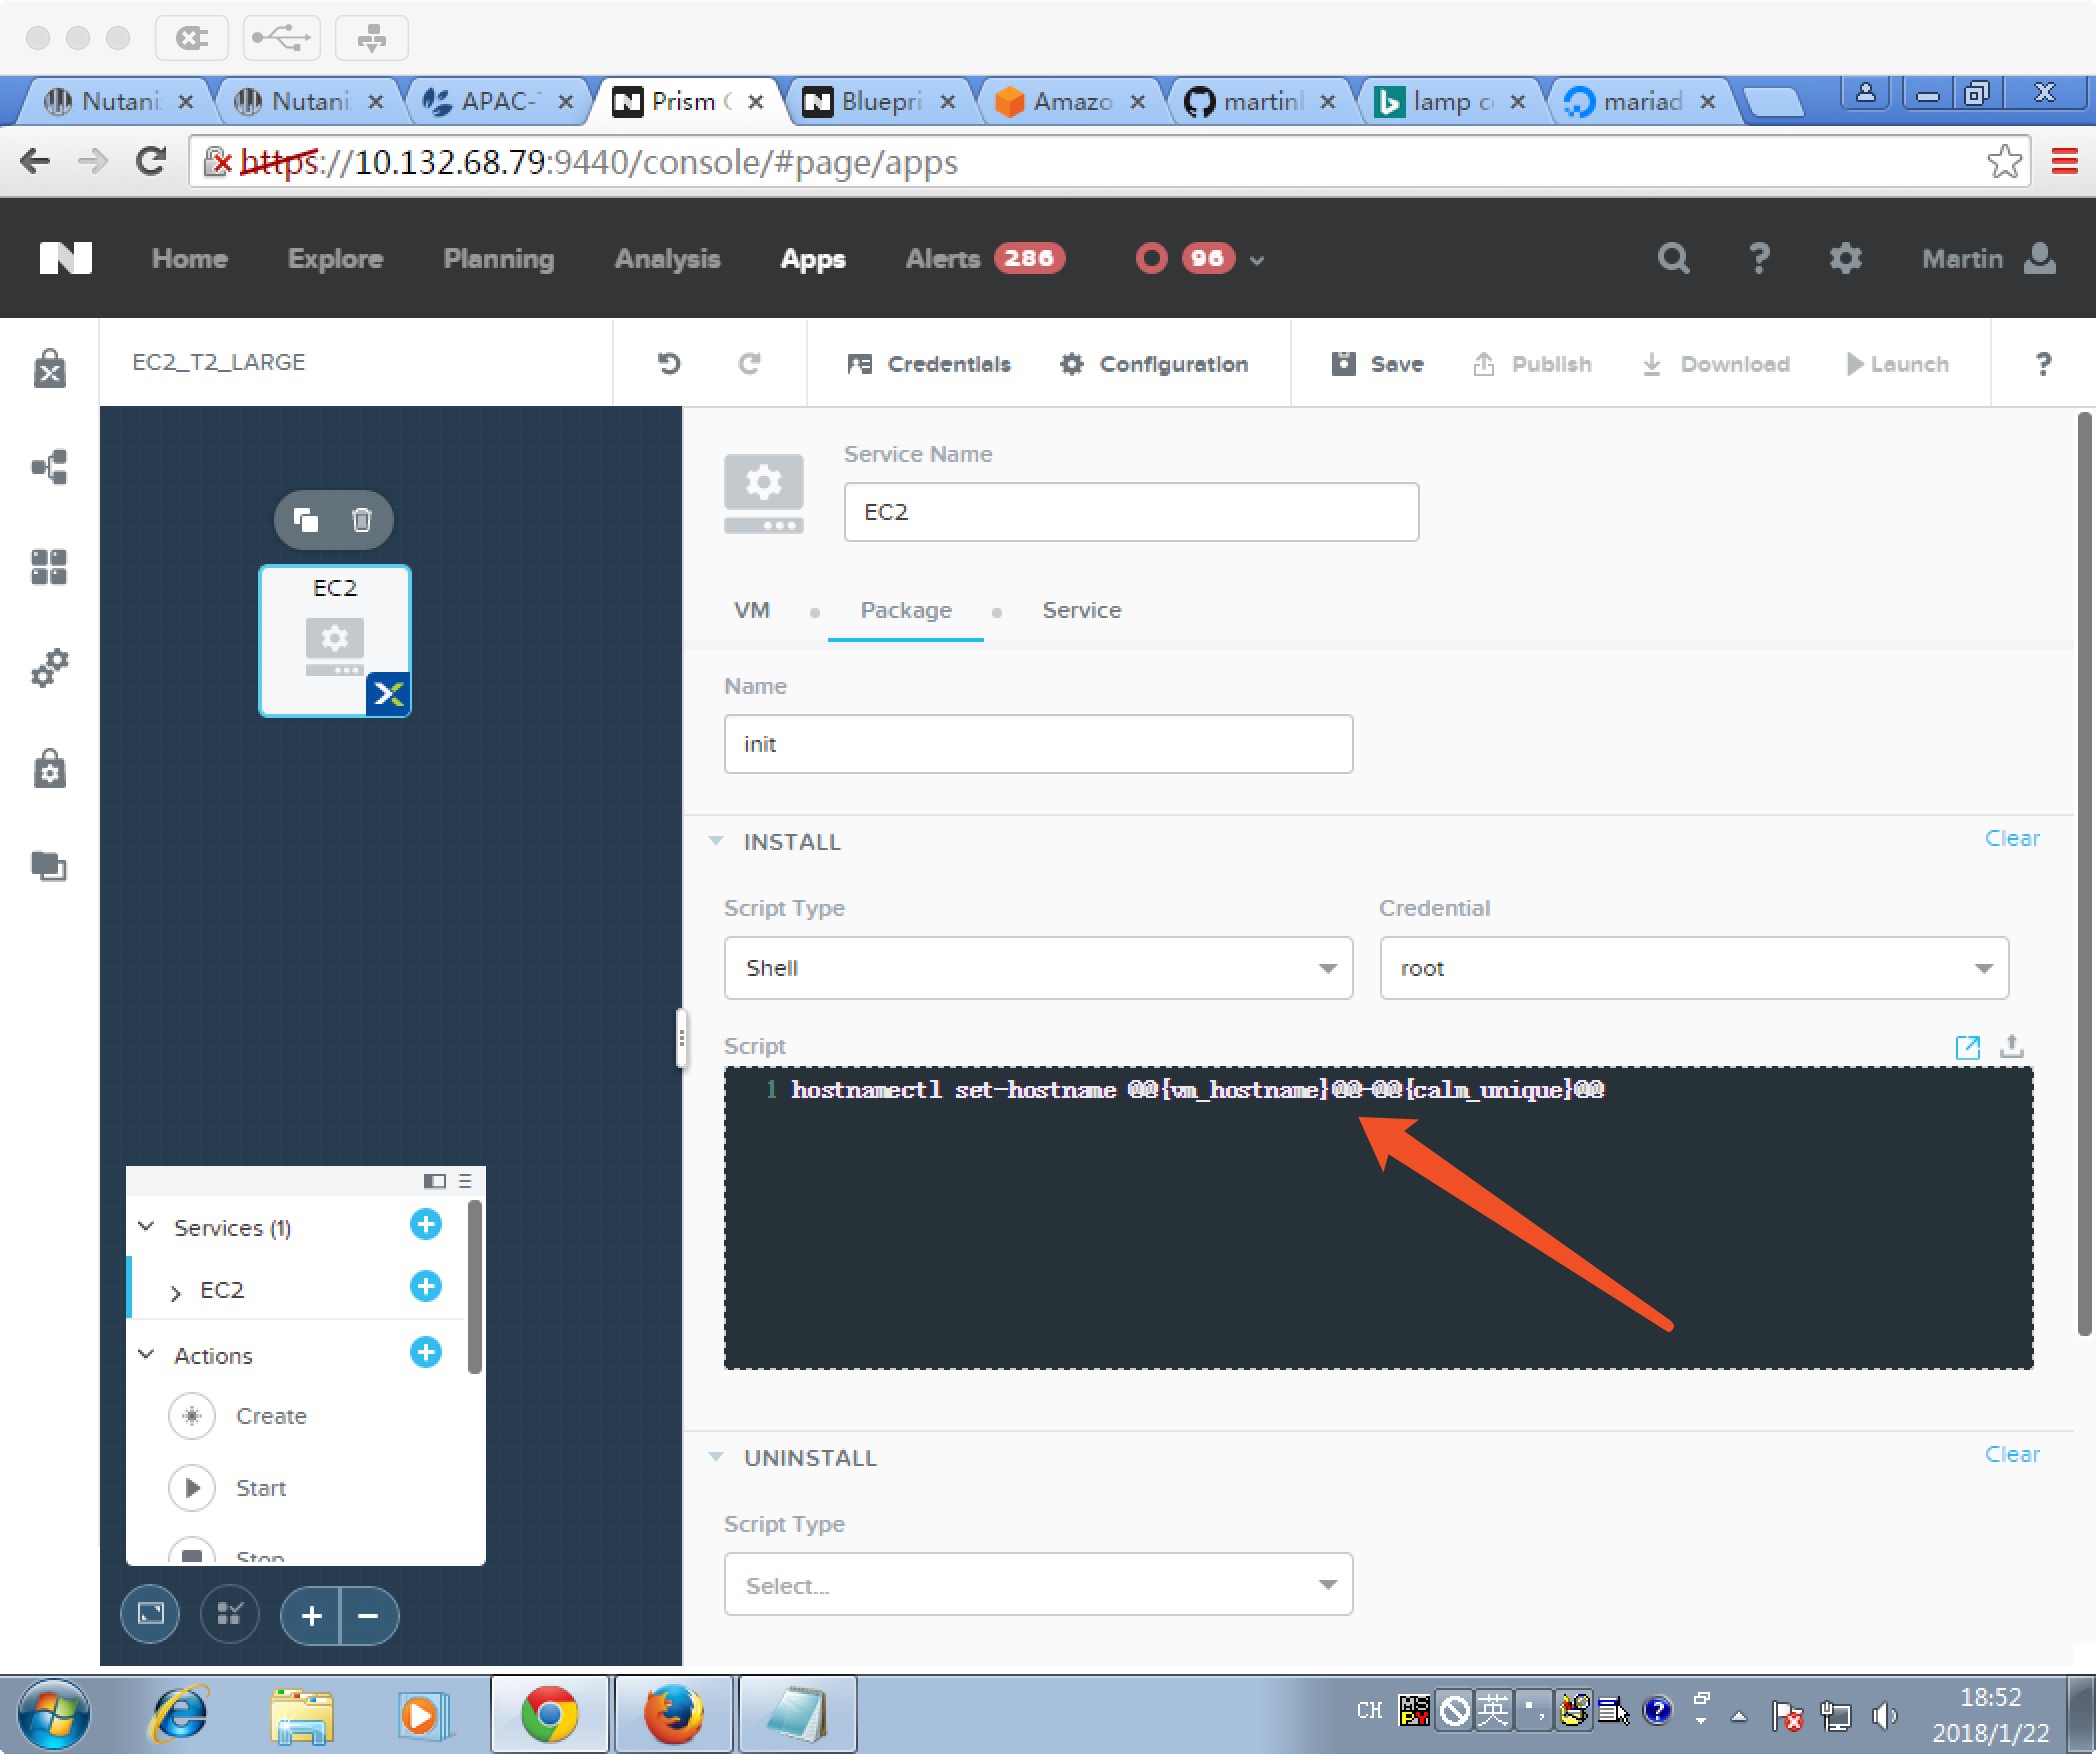Click the Add Service plus icon in panel
This screenshot has width=2096, height=1754.
tap(427, 1227)
